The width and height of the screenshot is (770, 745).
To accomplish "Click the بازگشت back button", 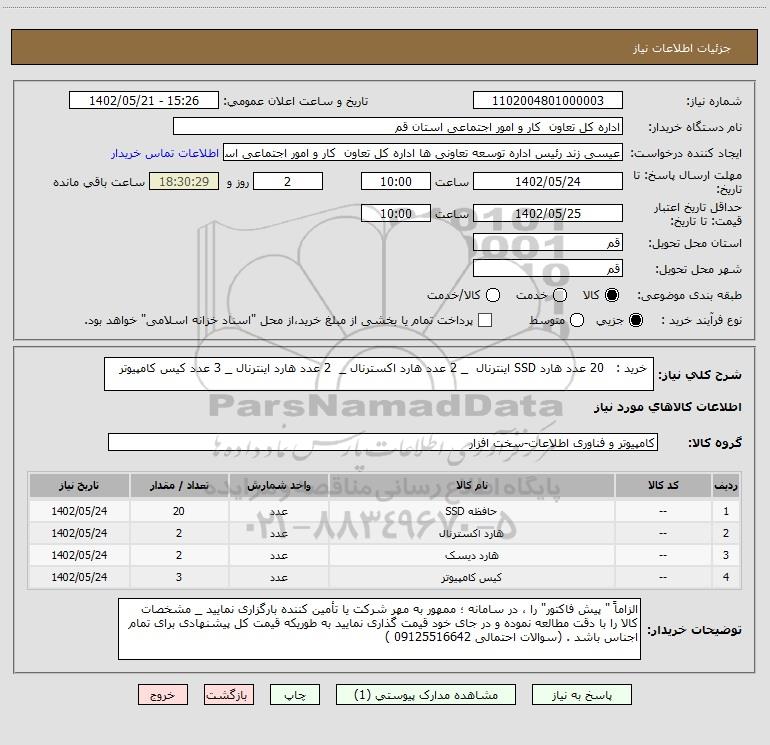I will pyautogui.click(x=229, y=695).
